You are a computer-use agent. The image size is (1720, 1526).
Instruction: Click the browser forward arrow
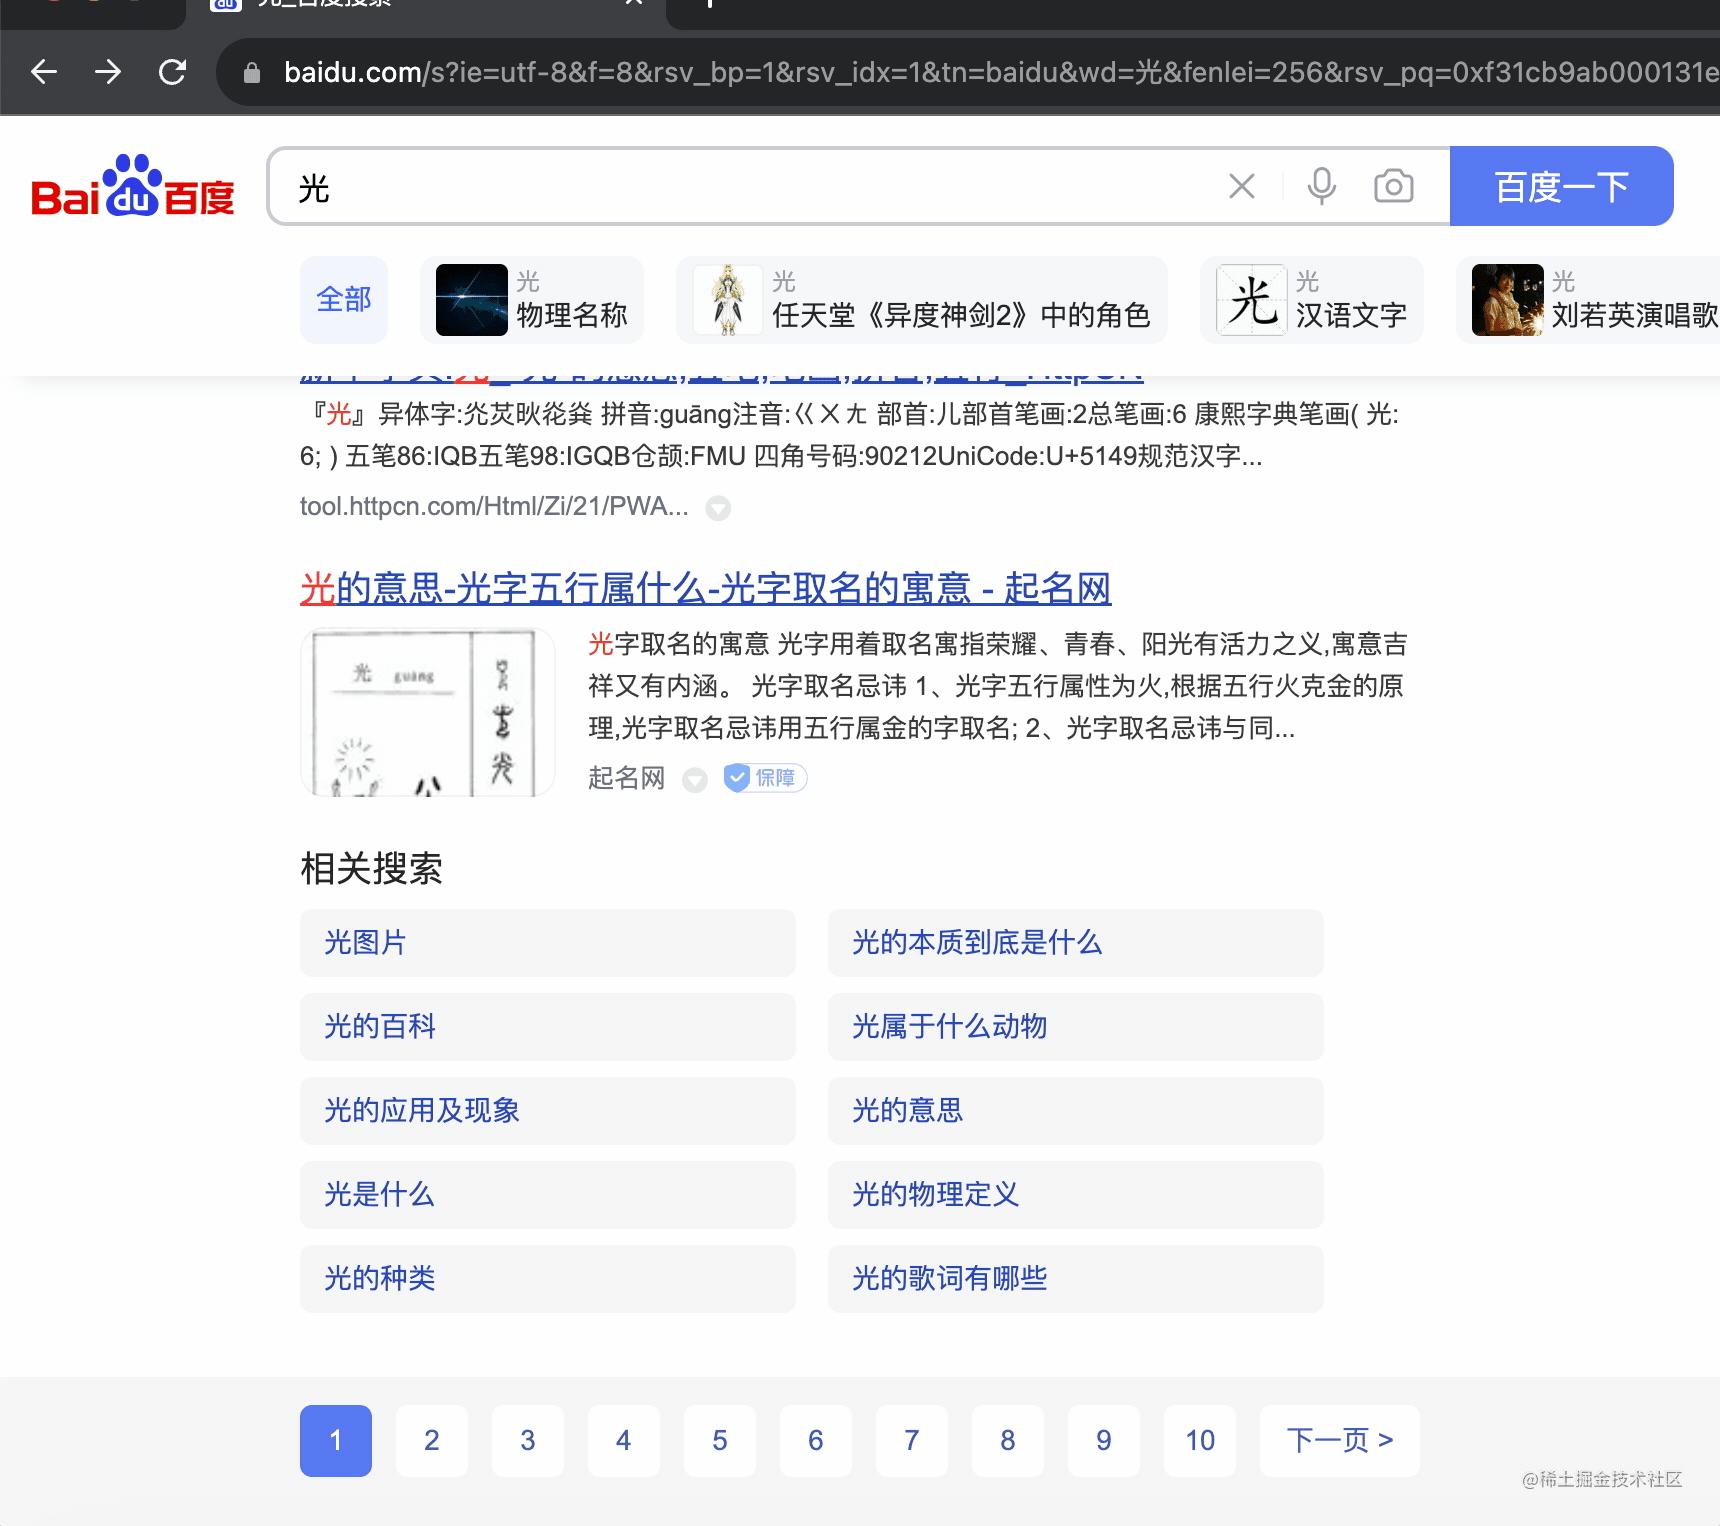coord(109,72)
